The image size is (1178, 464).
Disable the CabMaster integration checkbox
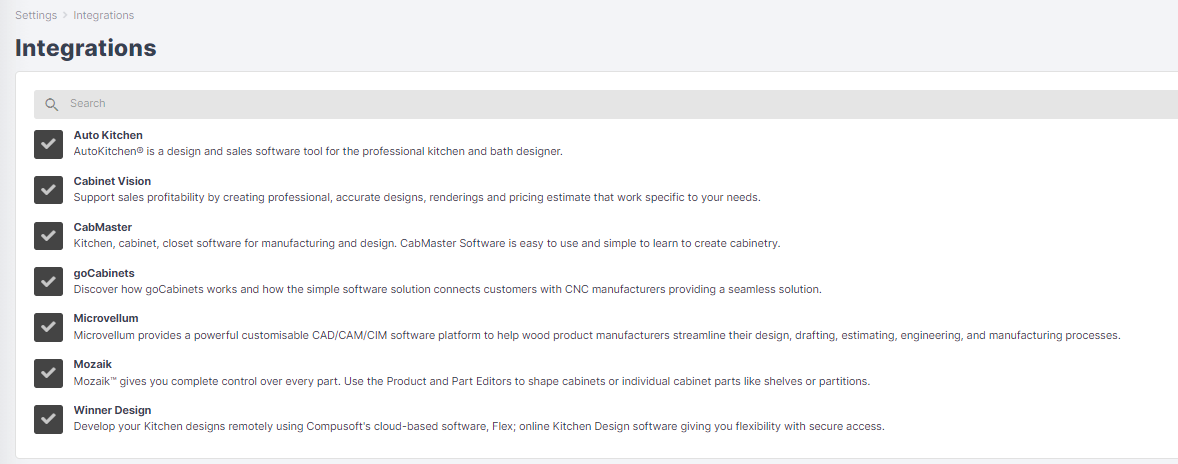48,236
